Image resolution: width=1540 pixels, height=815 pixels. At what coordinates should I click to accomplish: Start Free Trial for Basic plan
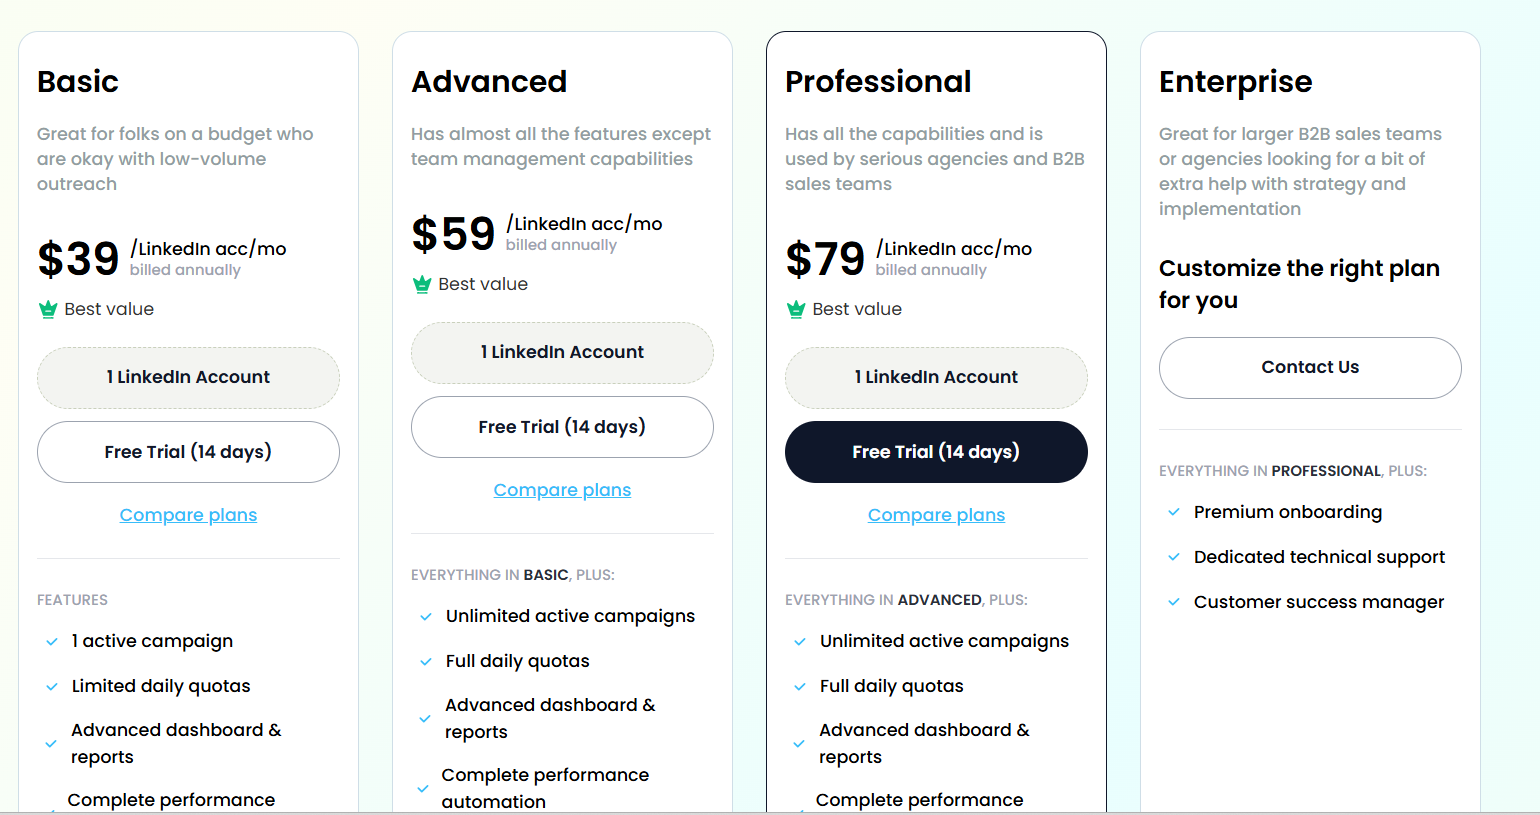(x=188, y=452)
